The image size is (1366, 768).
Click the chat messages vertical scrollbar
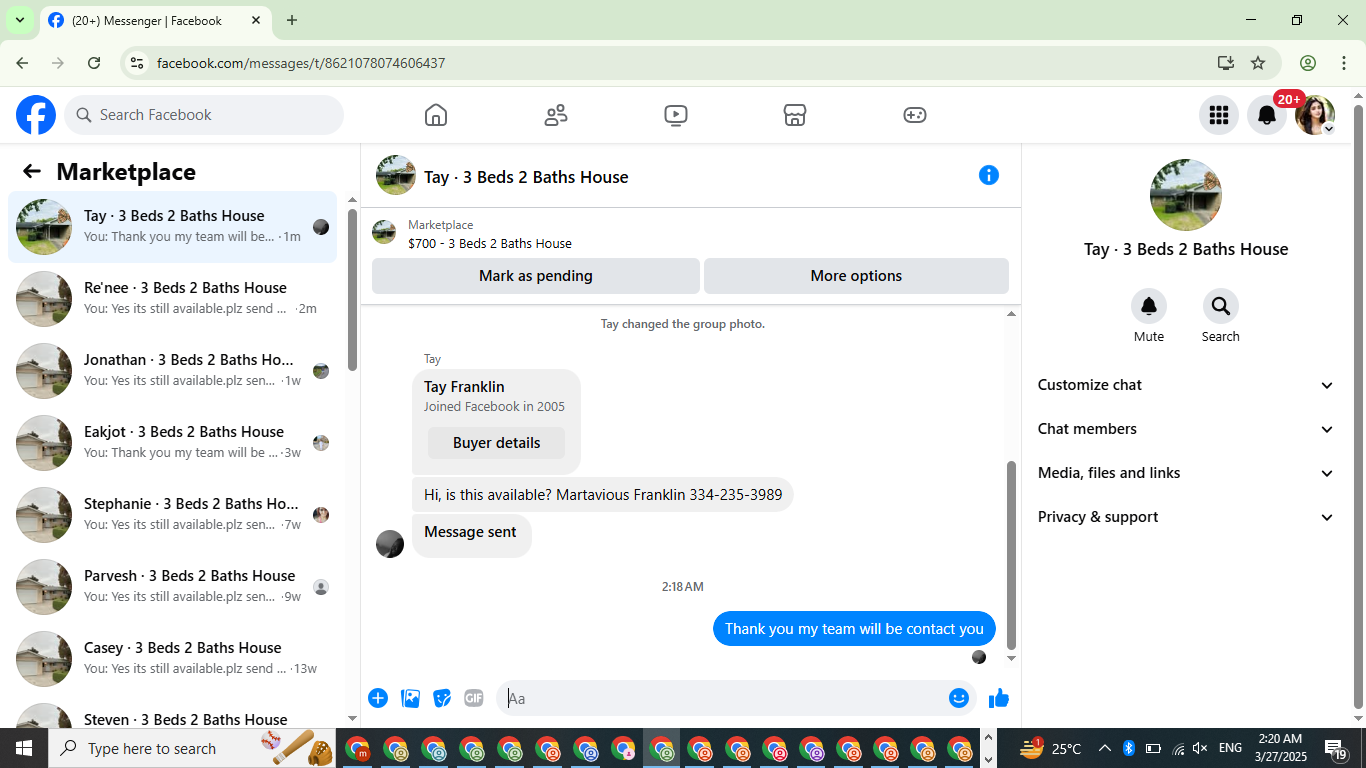coord(1011,555)
